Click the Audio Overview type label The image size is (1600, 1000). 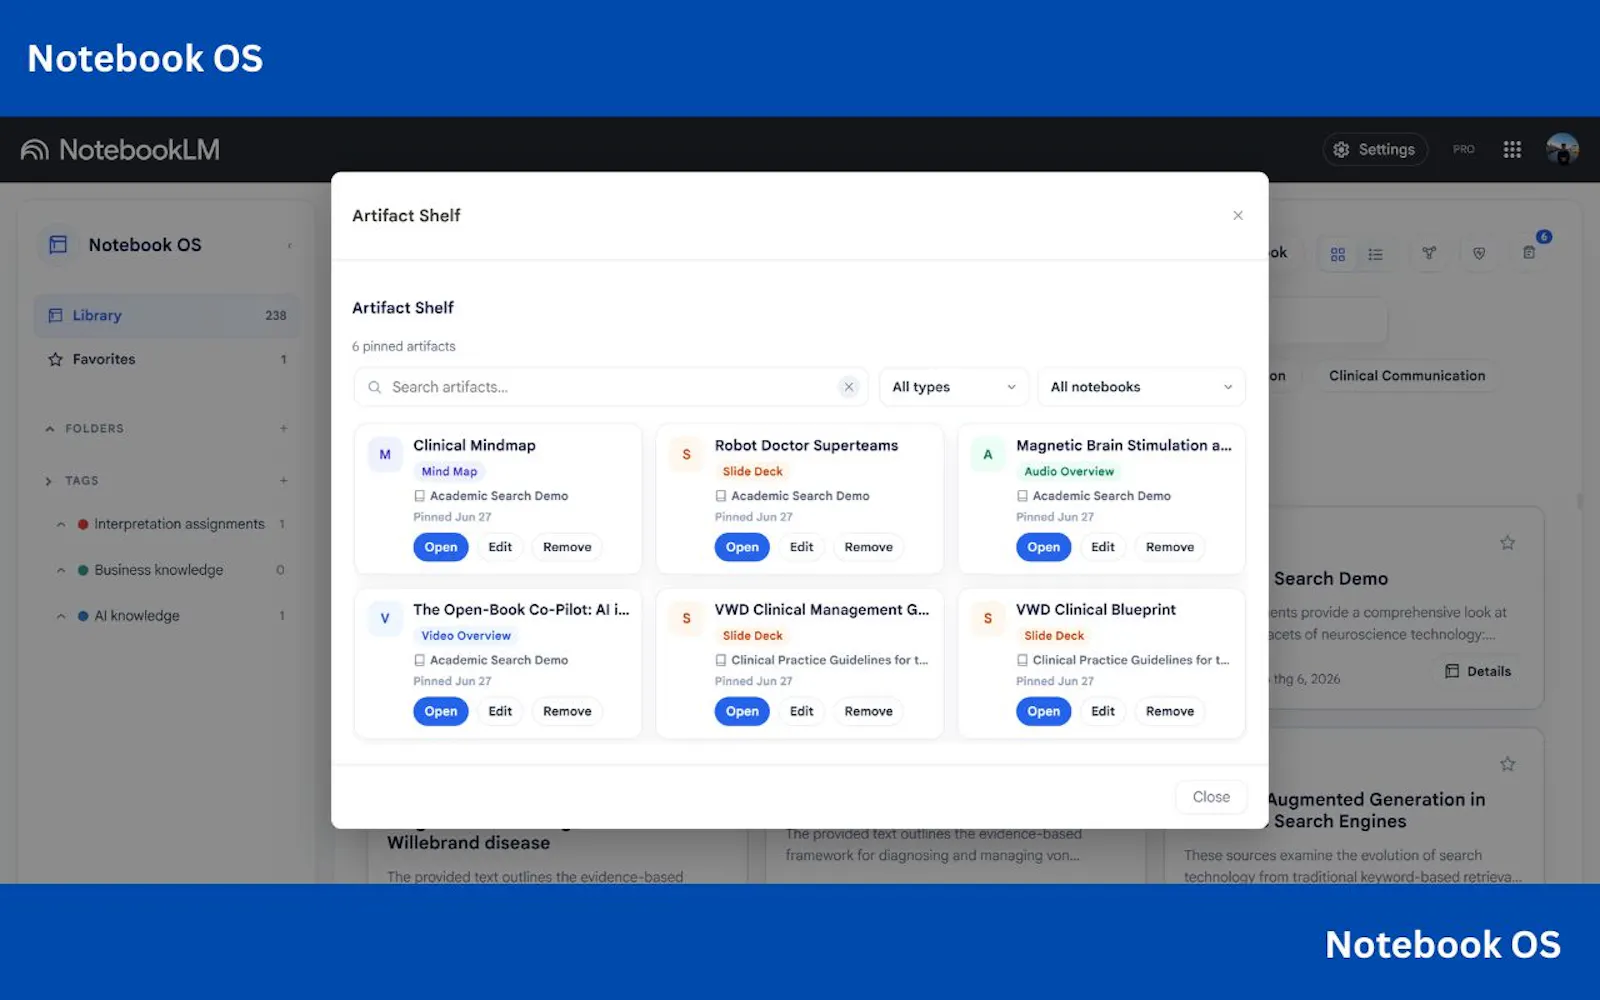(x=1068, y=472)
